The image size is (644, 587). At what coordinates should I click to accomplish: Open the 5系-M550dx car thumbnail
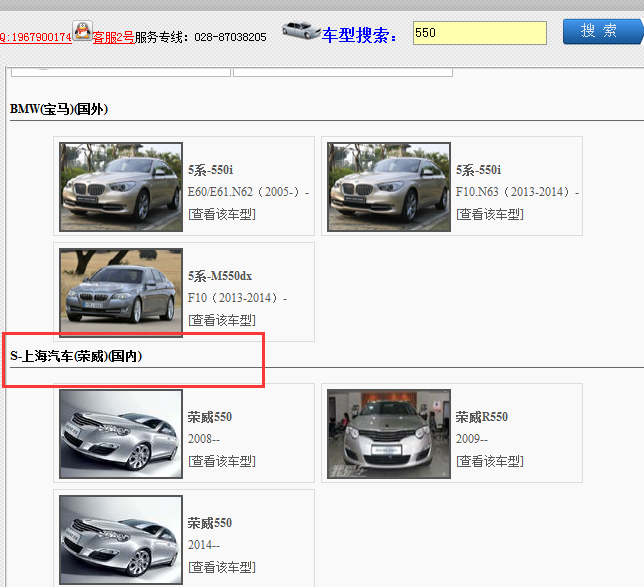[121, 292]
